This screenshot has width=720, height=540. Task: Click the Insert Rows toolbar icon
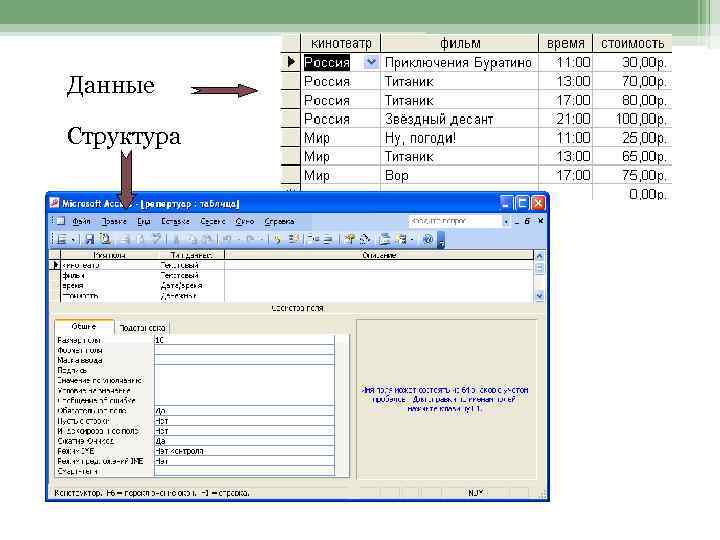point(312,239)
